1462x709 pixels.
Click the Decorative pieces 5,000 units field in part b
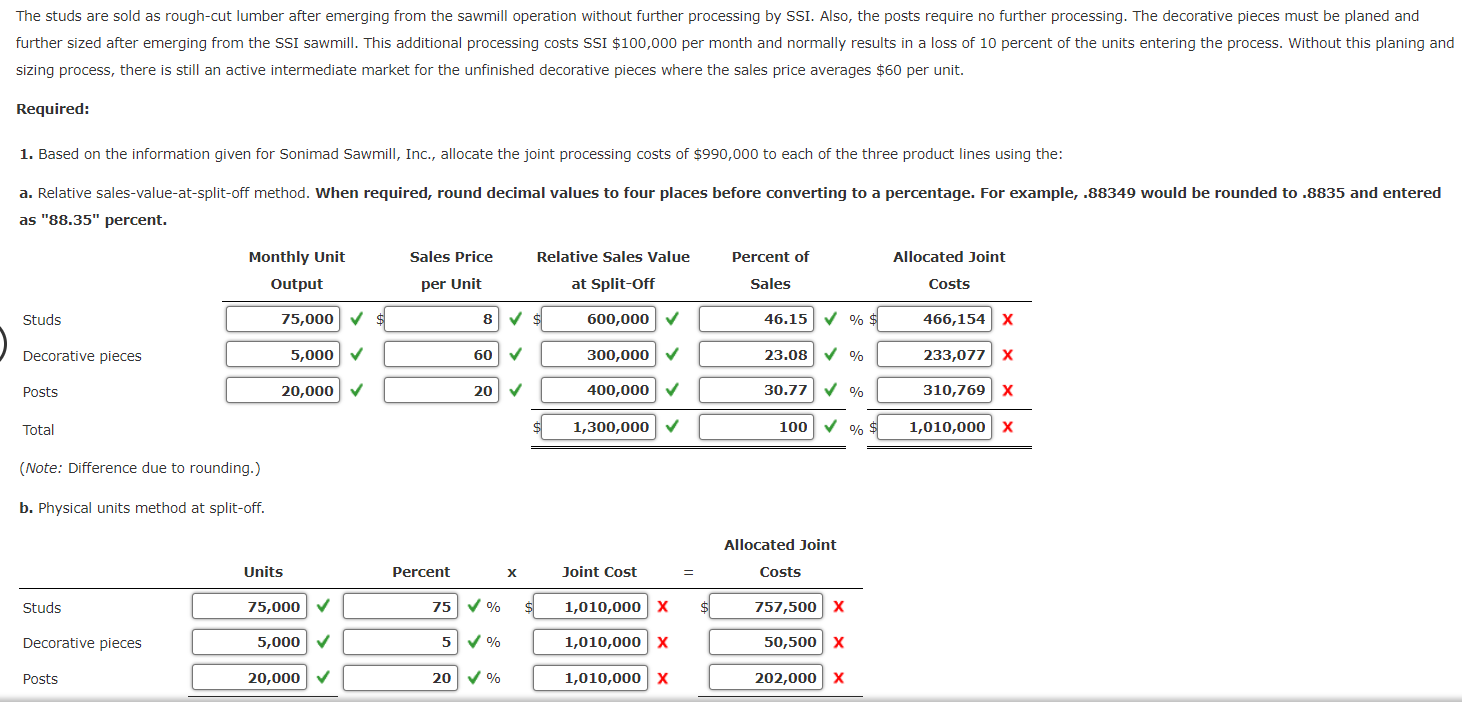248,642
